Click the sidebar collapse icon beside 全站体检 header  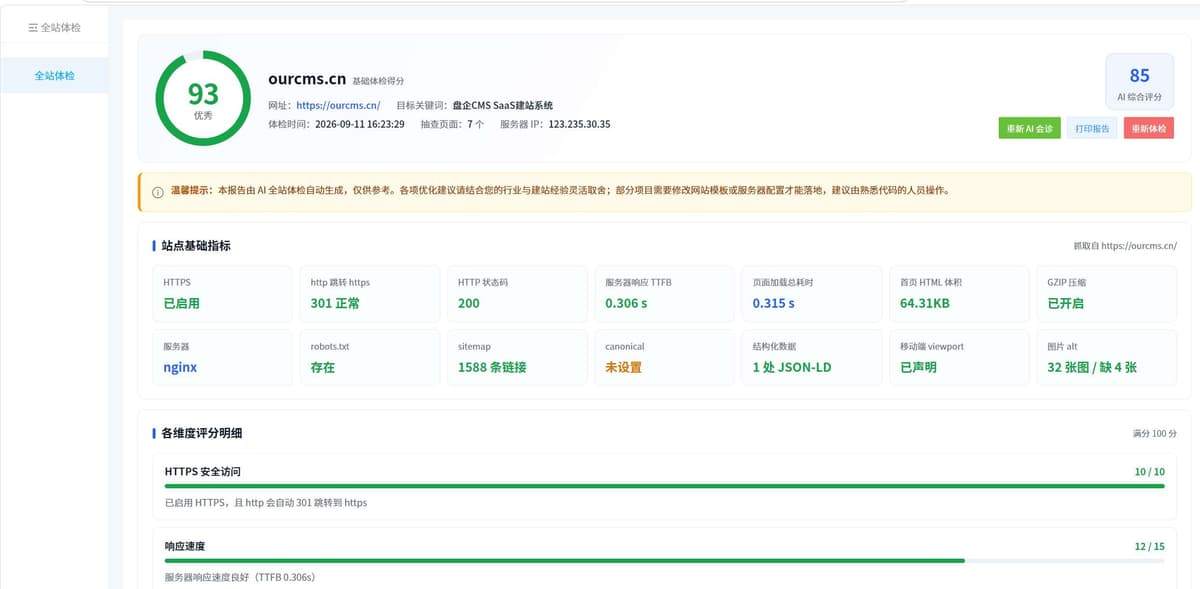pyautogui.click(x=33, y=27)
